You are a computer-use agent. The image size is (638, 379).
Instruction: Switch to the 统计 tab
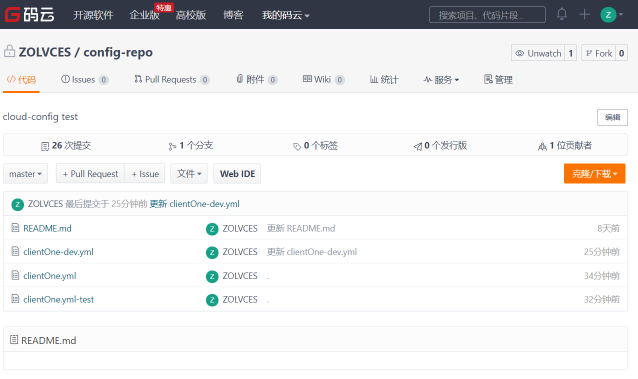[x=384, y=79]
